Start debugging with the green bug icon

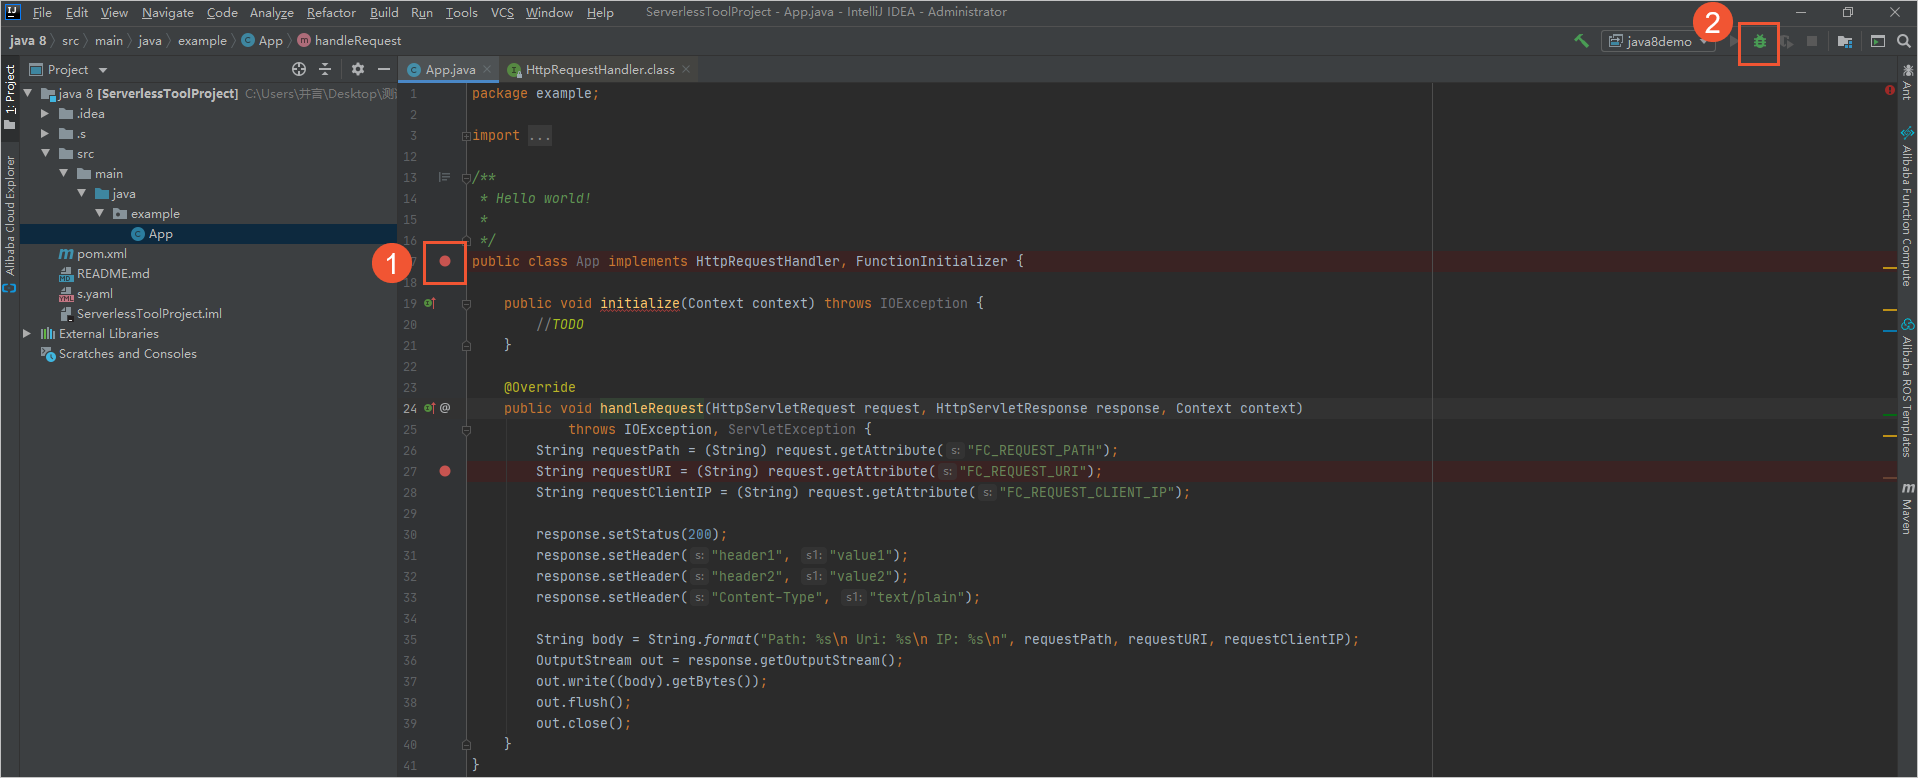pos(1759,42)
